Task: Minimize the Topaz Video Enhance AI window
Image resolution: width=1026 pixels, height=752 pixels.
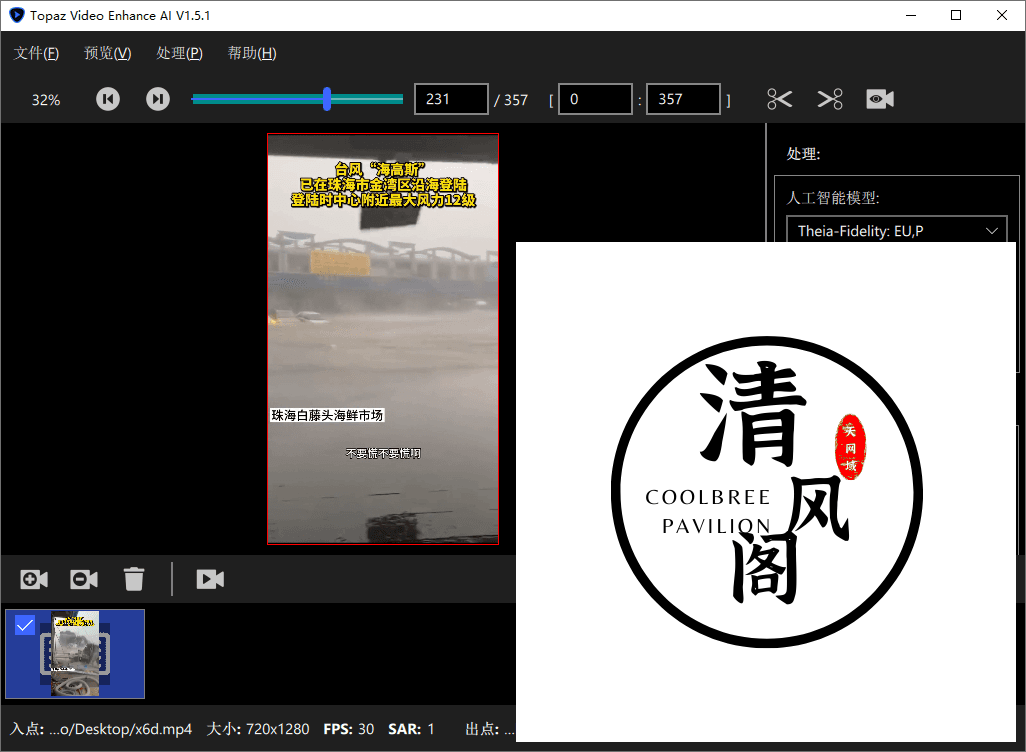Action: (x=911, y=15)
